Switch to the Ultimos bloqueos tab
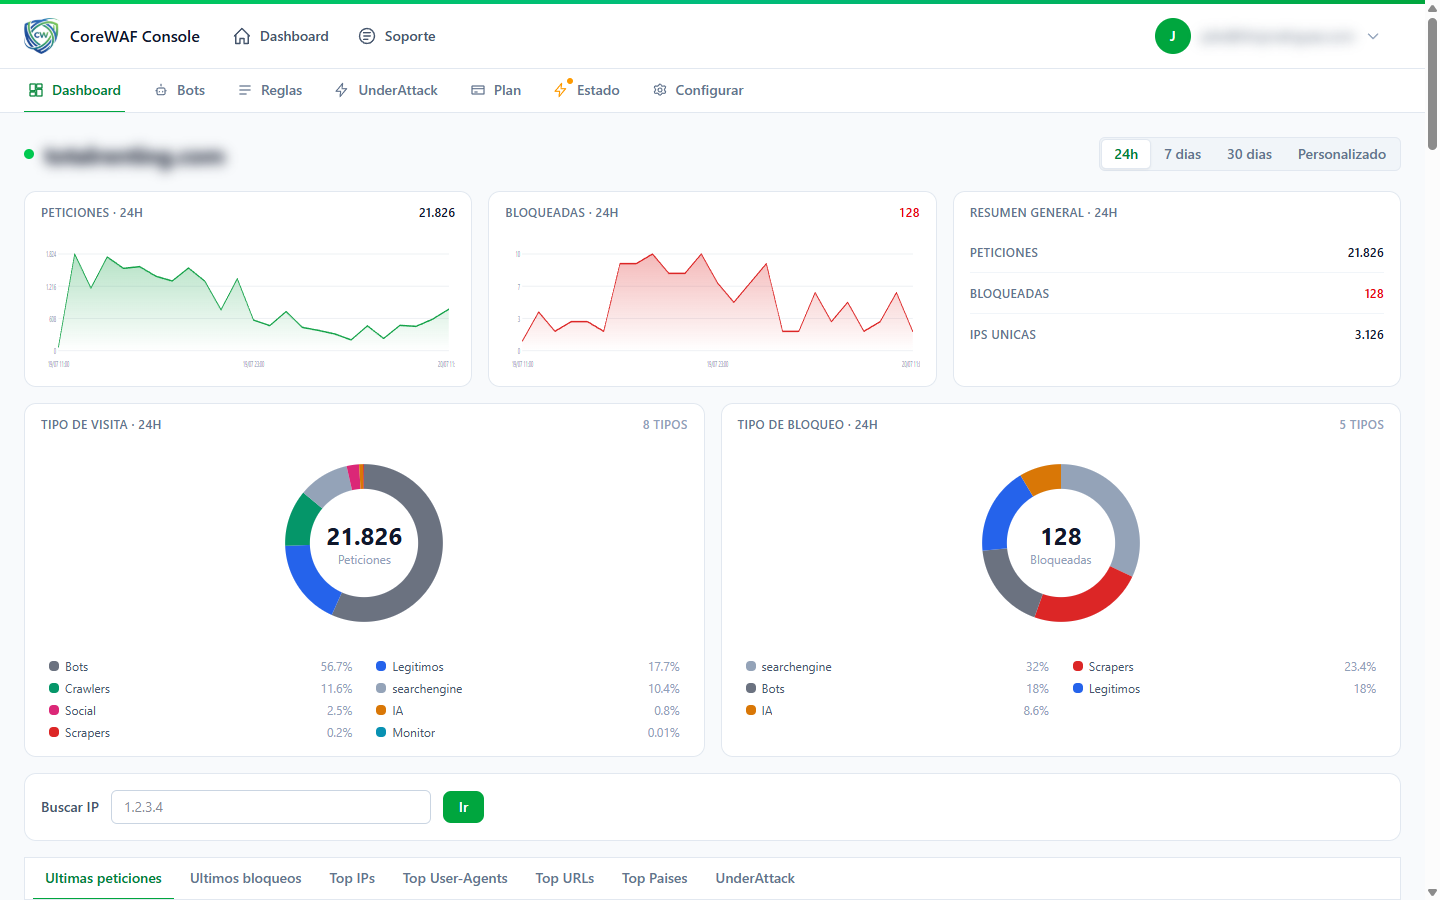This screenshot has width=1440, height=900. tap(246, 878)
